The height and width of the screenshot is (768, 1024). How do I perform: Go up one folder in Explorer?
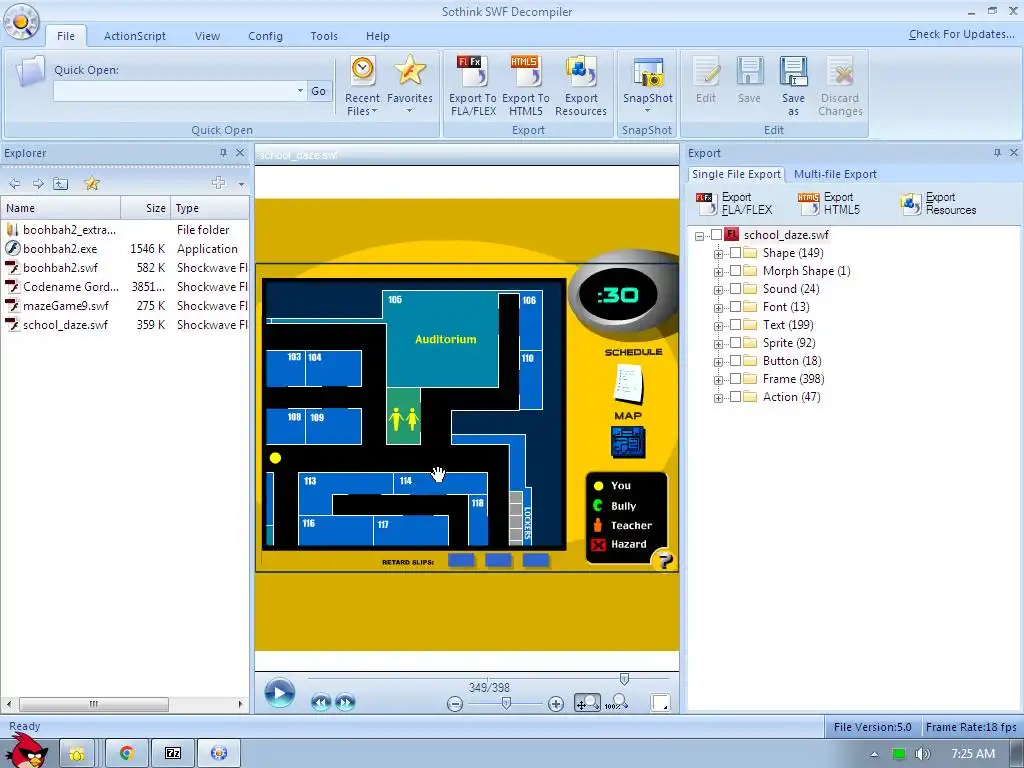tap(61, 184)
